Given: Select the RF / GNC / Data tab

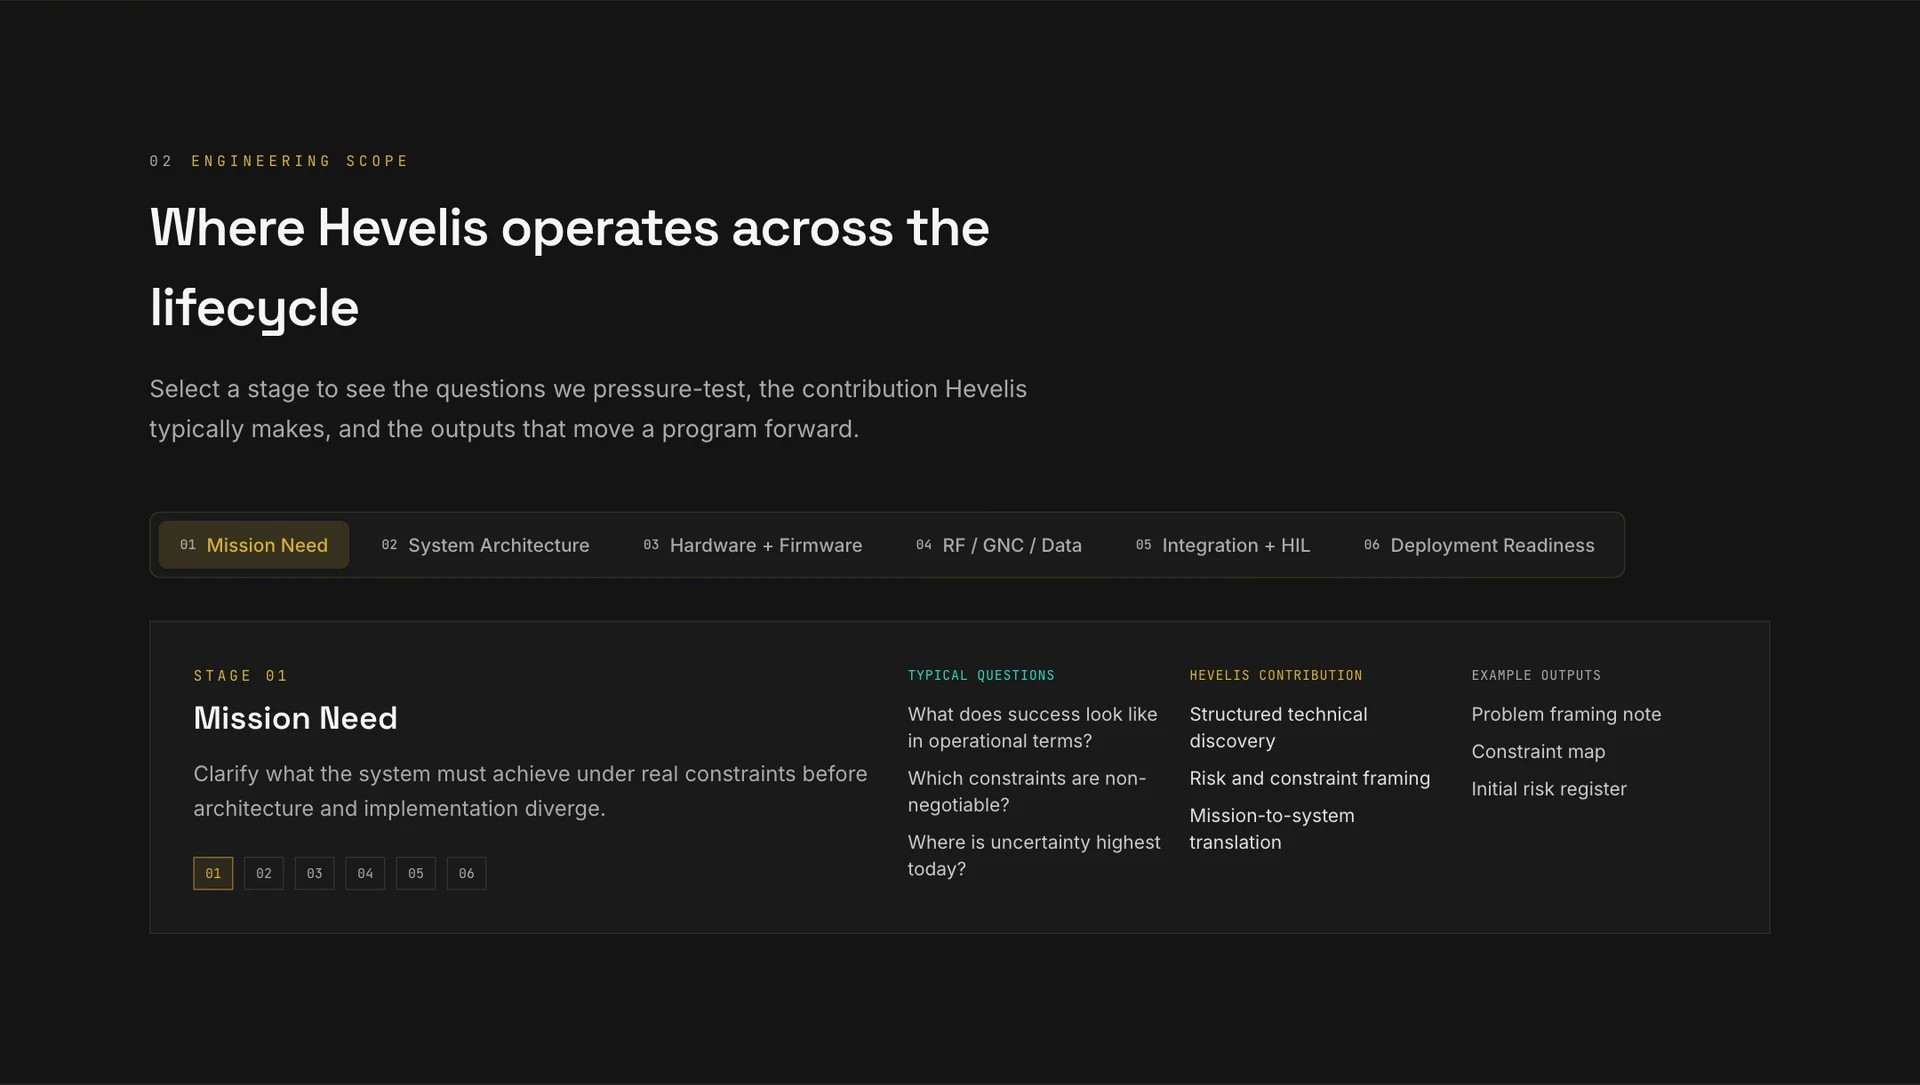Looking at the screenshot, I should pos(999,545).
